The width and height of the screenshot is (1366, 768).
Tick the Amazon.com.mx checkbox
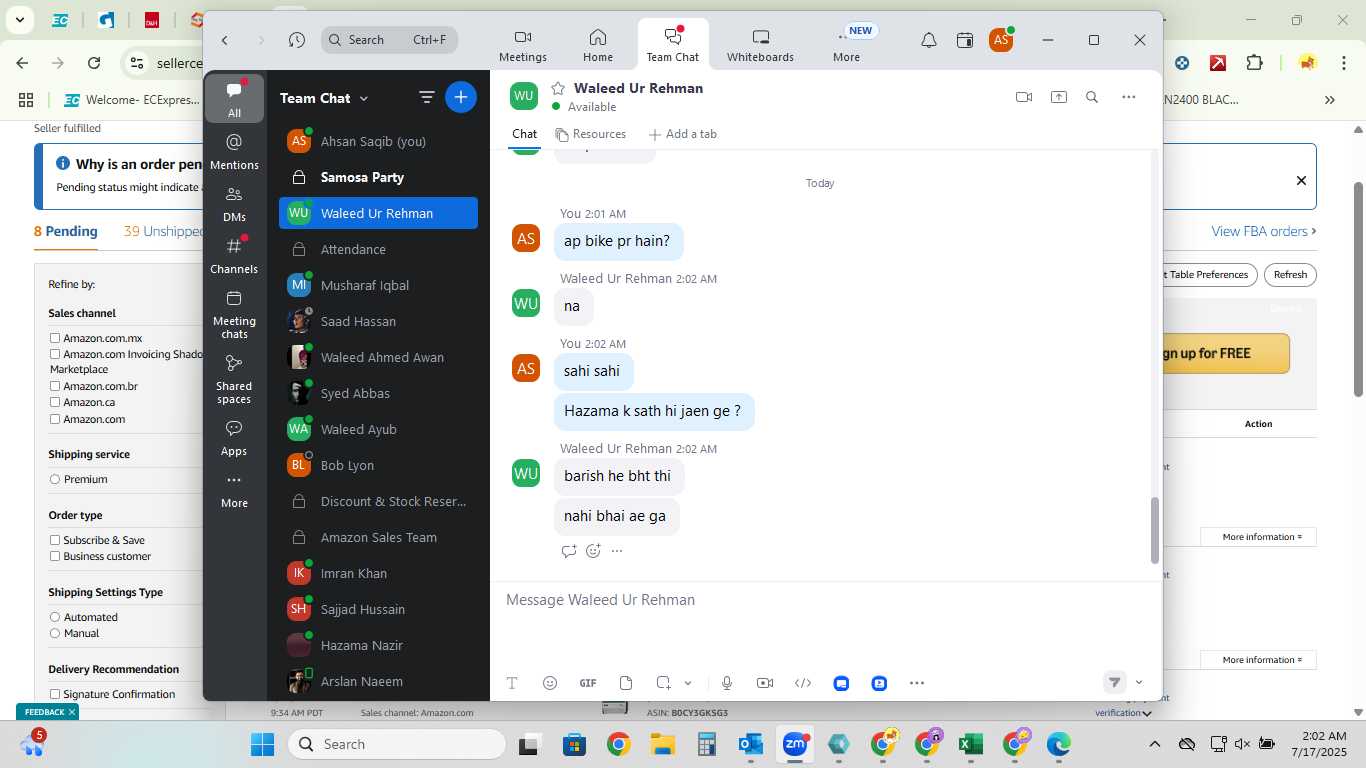[55, 338]
